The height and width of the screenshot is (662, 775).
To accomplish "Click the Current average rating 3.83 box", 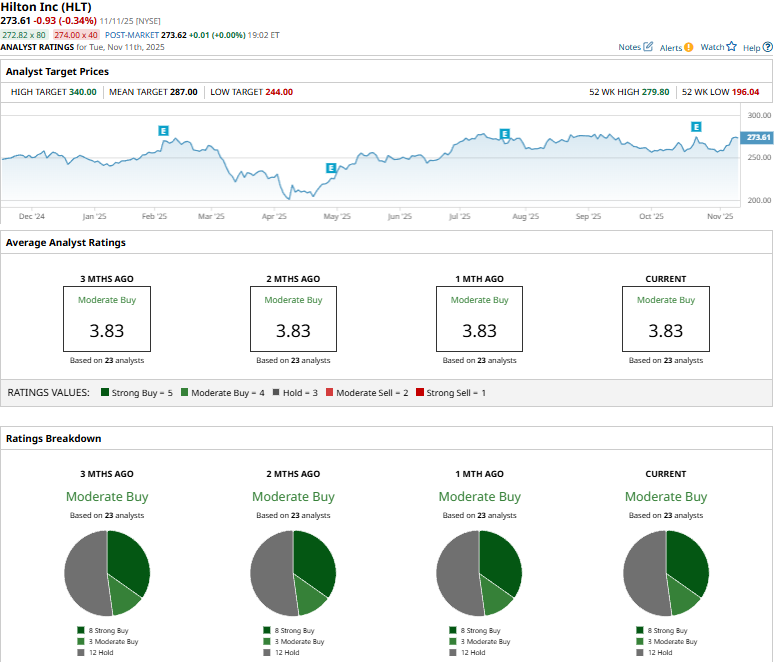I will (x=665, y=318).
